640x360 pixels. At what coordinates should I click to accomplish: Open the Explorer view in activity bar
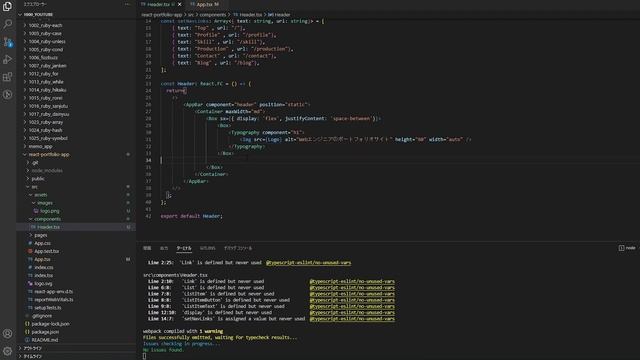(7, 6)
